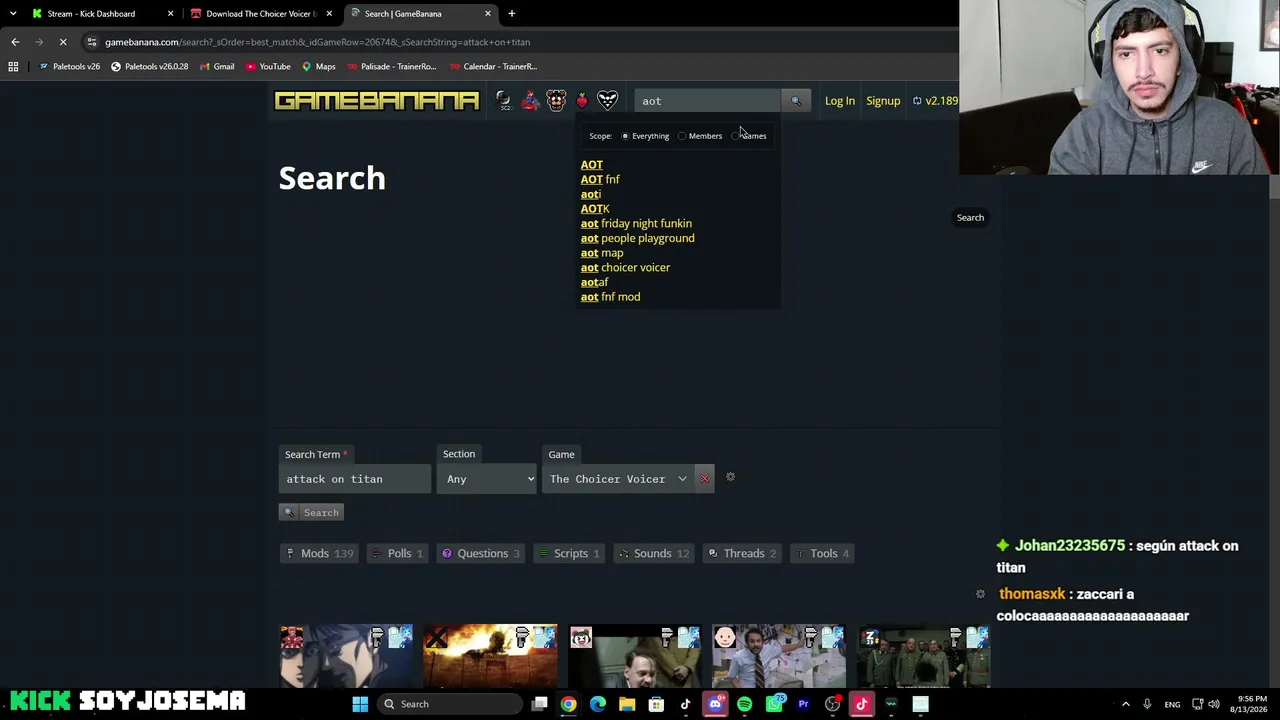Expand the Section dropdown set to Any
Image resolution: width=1280 pixels, height=720 pixels.
[x=487, y=479]
